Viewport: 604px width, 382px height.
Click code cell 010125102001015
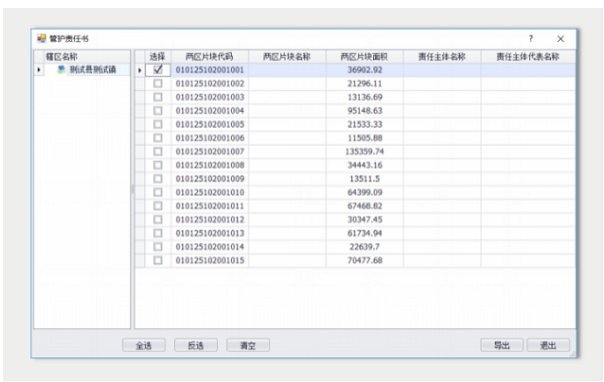pyautogui.click(x=210, y=260)
